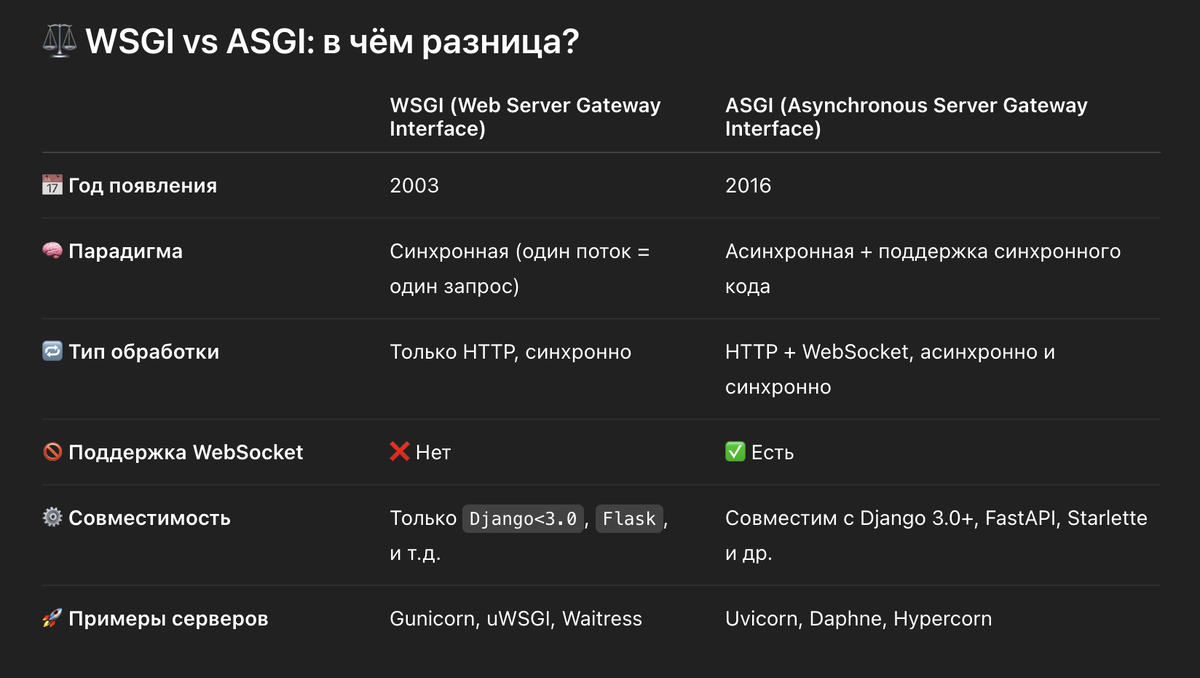Click the page heading WSGI vs ASGI
Screen dimensions: 1200x678
332,44
